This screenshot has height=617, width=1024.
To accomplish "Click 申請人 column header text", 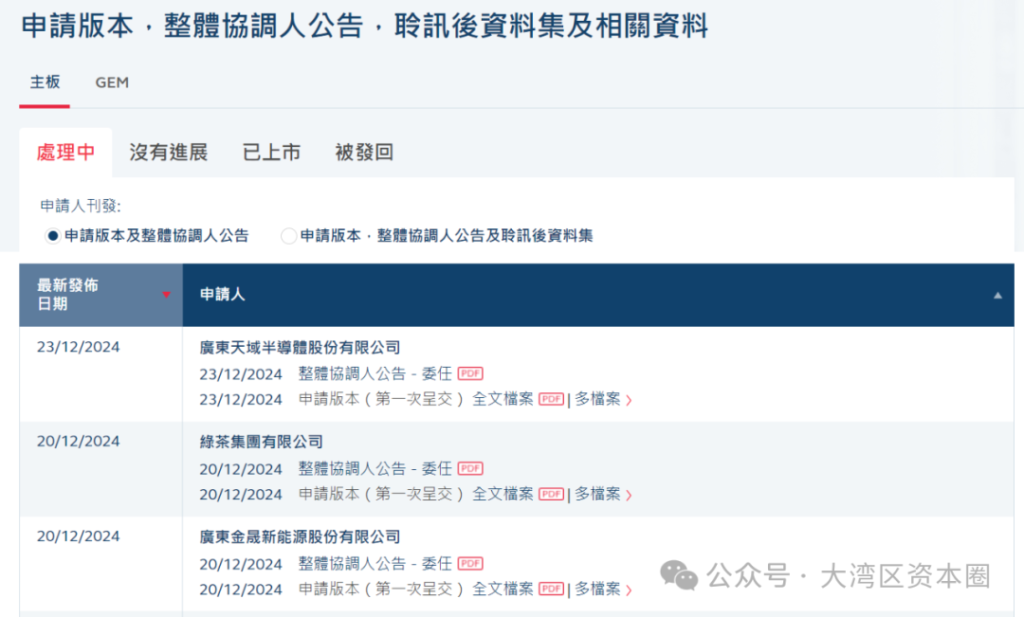I will coord(222,294).
